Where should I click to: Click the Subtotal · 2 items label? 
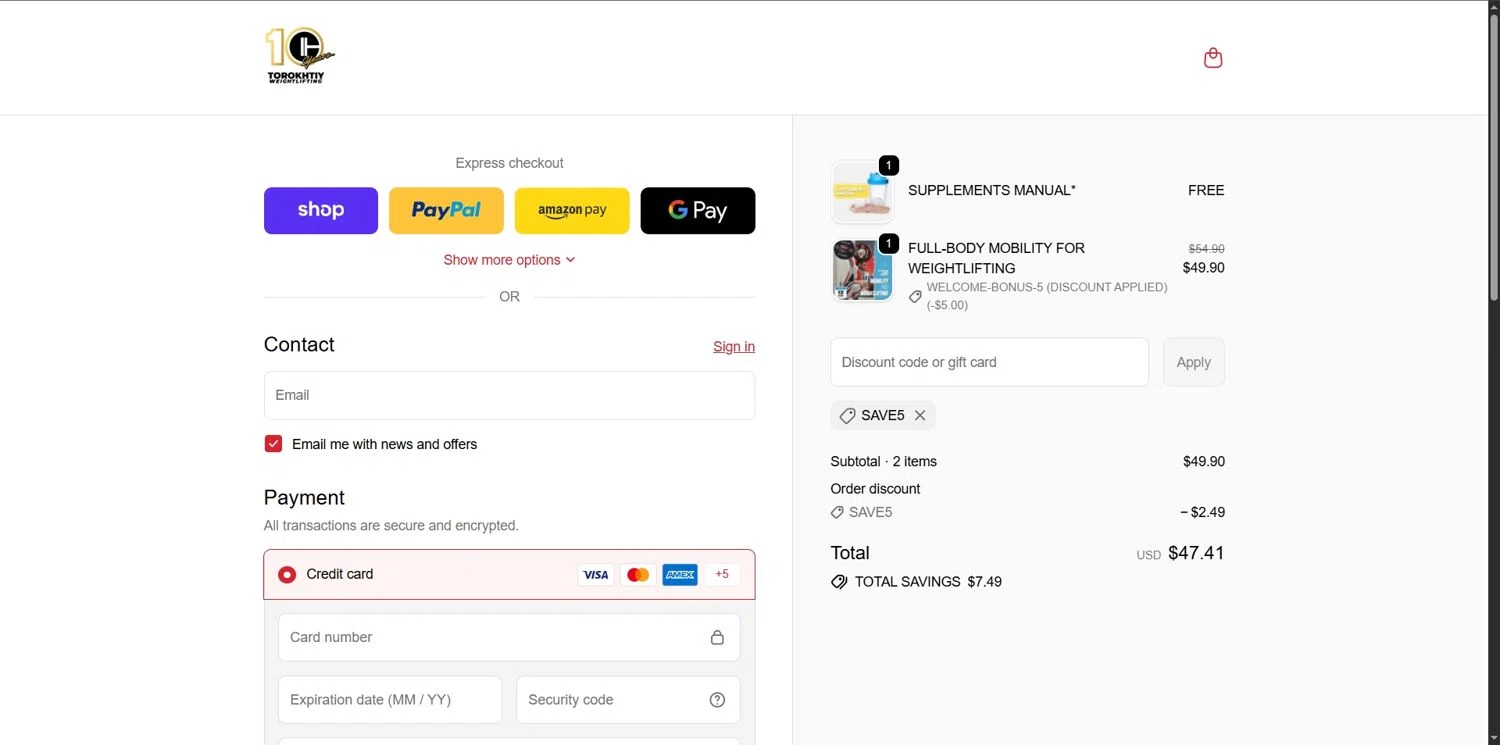click(883, 461)
